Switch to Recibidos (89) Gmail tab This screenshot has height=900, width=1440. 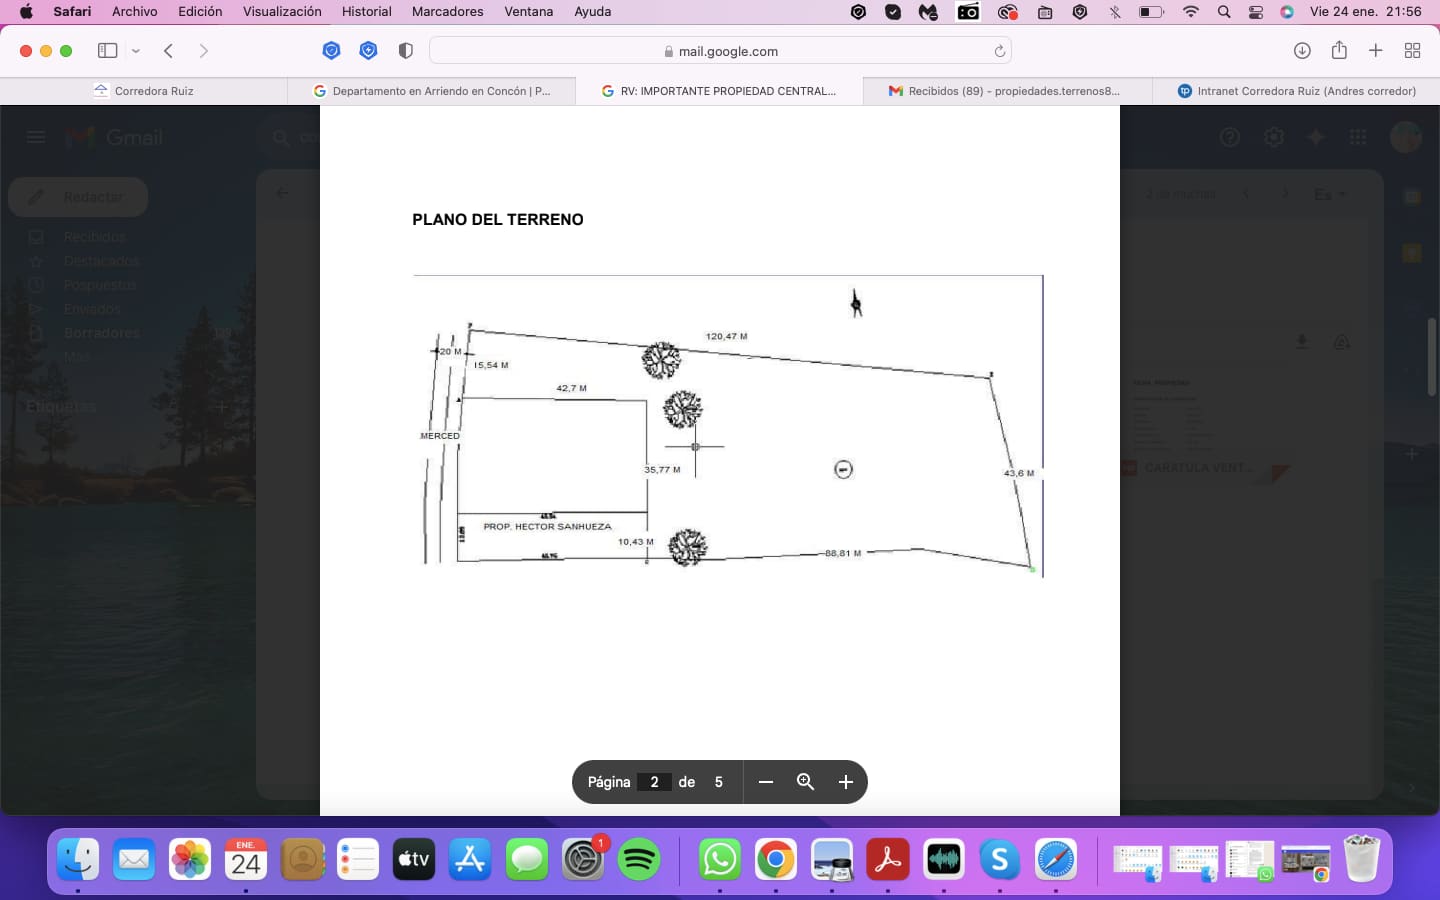pos(1008,91)
